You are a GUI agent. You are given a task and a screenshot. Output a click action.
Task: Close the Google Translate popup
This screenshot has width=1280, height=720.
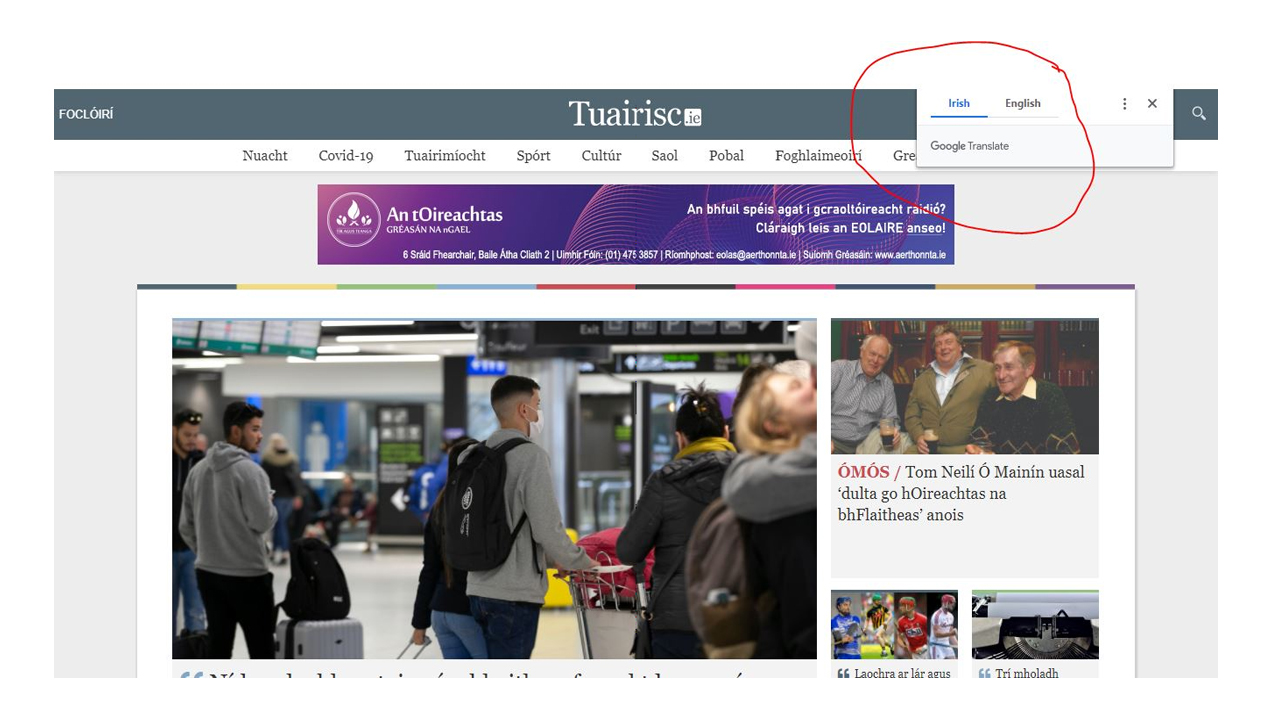pyautogui.click(x=1152, y=104)
